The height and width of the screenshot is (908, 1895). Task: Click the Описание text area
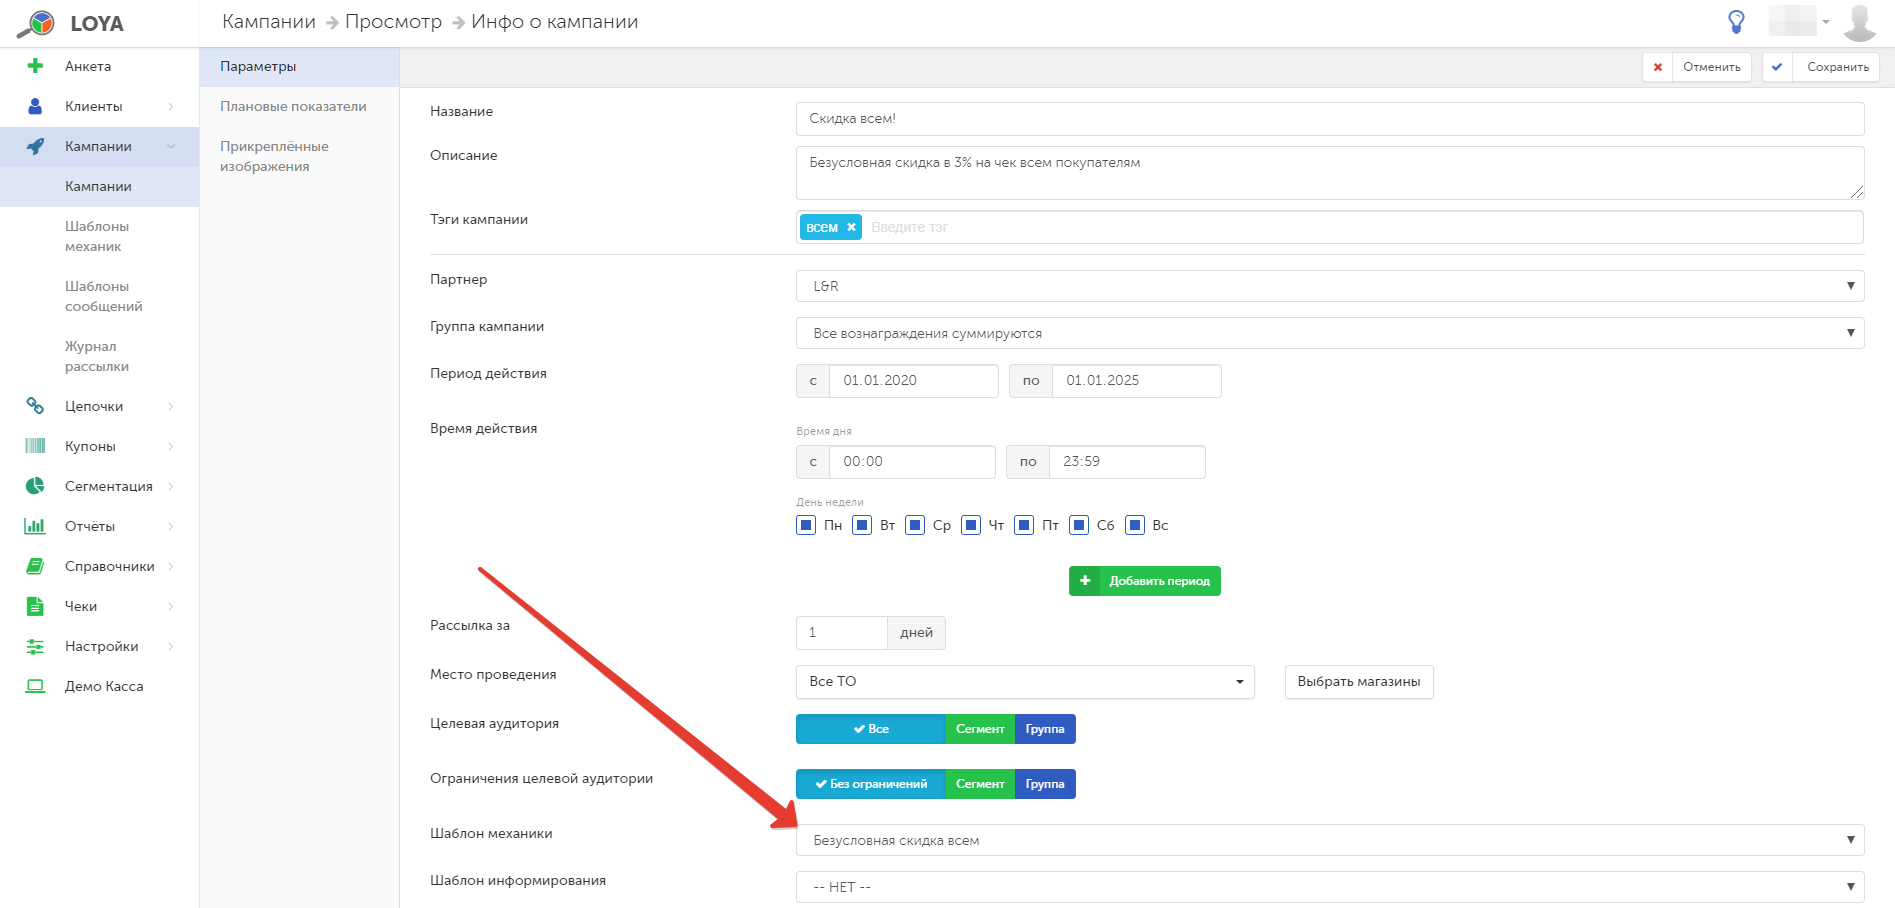coord(1330,173)
